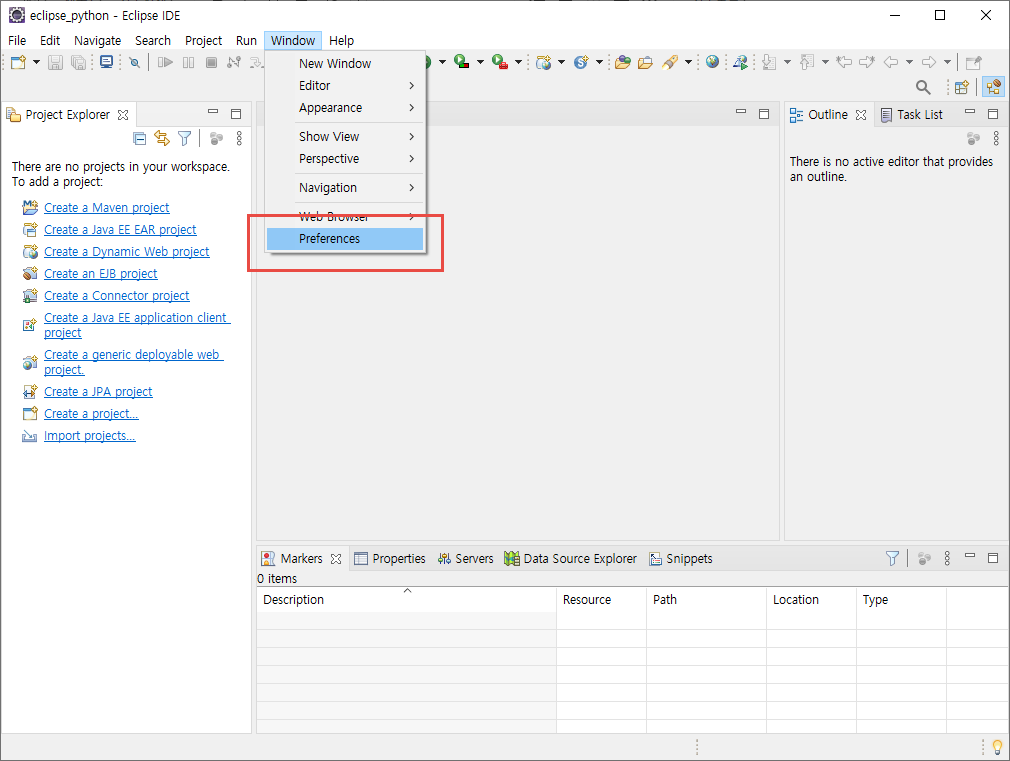This screenshot has width=1010, height=761.
Task: Click the magnifier Quick Access search icon
Action: pyautogui.click(x=923, y=87)
